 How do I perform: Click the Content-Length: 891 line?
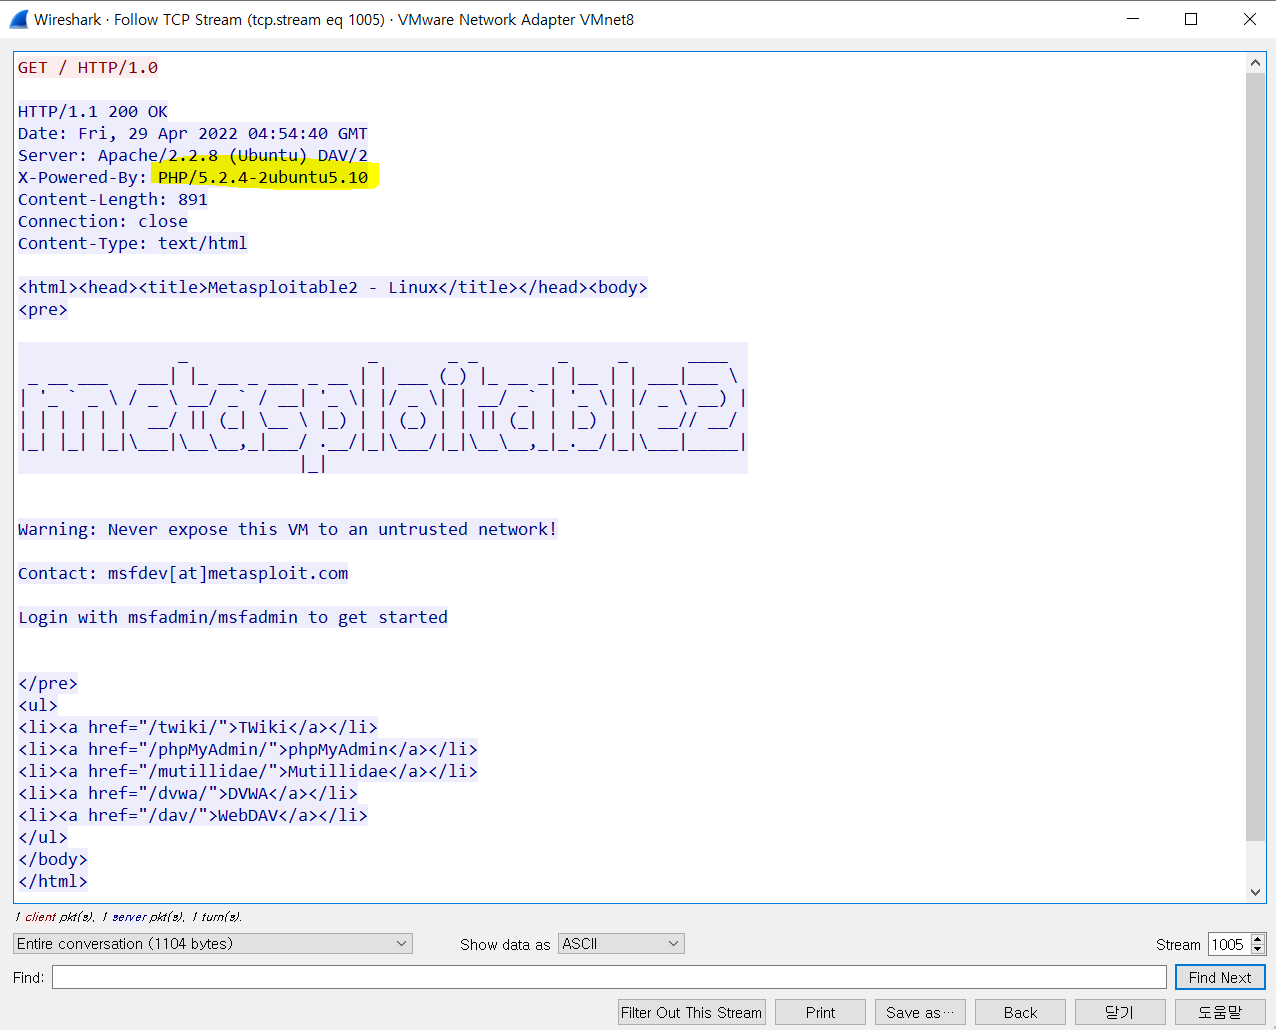(x=113, y=199)
